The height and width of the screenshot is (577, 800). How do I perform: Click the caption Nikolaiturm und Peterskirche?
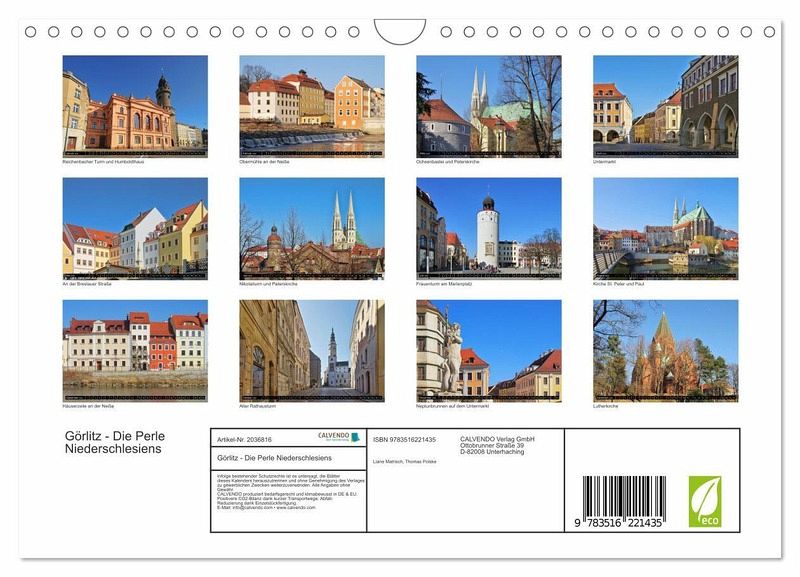pos(268,284)
